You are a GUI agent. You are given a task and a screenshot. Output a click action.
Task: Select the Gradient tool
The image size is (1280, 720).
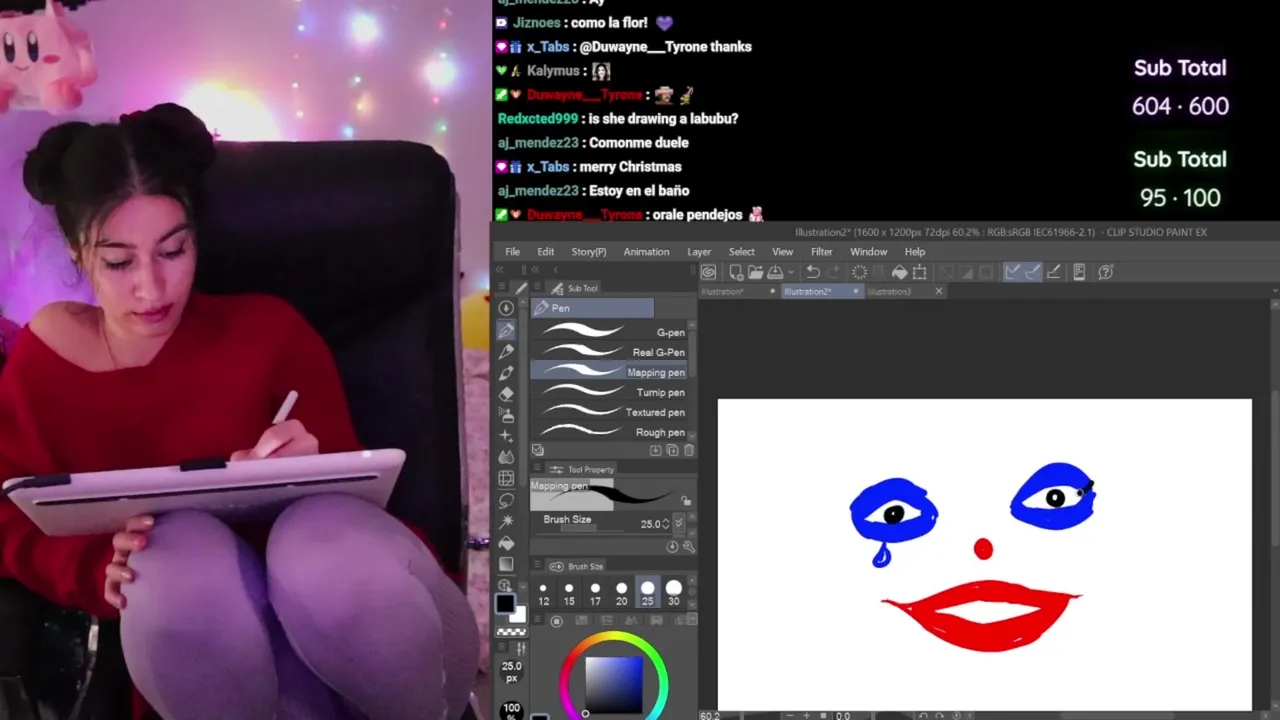click(506, 564)
